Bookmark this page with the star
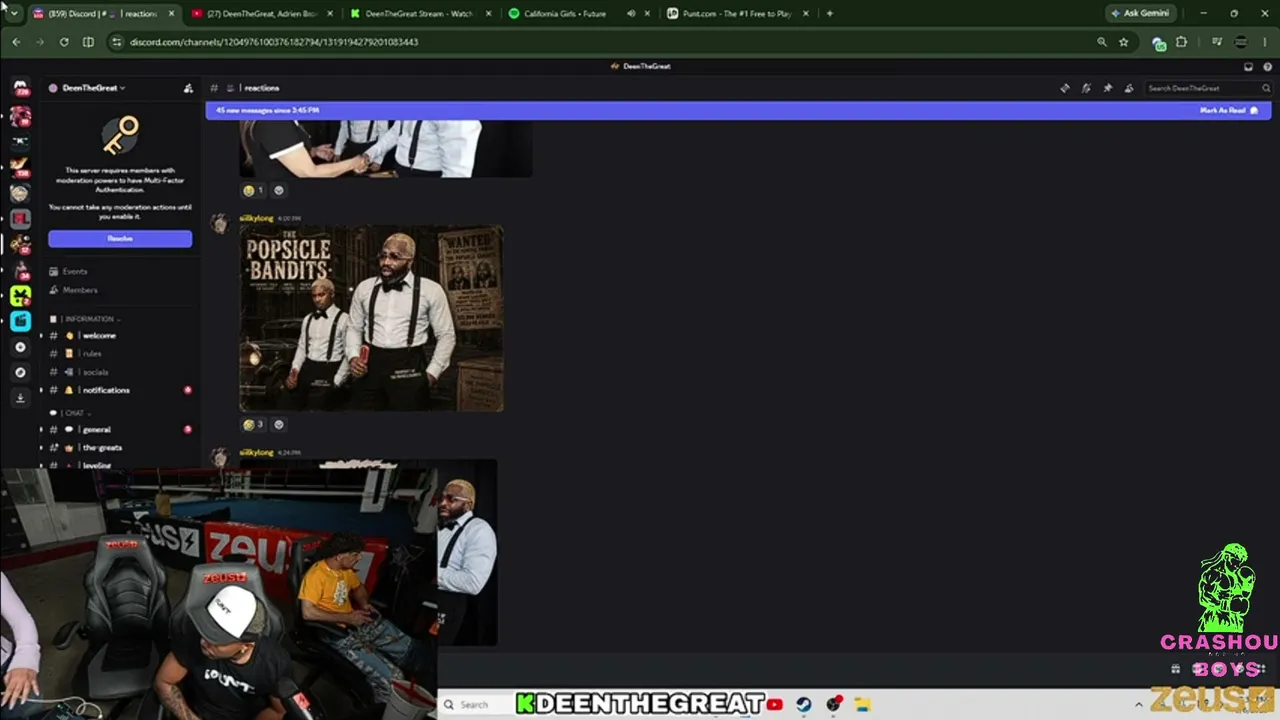Viewport: 1280px width, 720px height. click(1124, 42)
